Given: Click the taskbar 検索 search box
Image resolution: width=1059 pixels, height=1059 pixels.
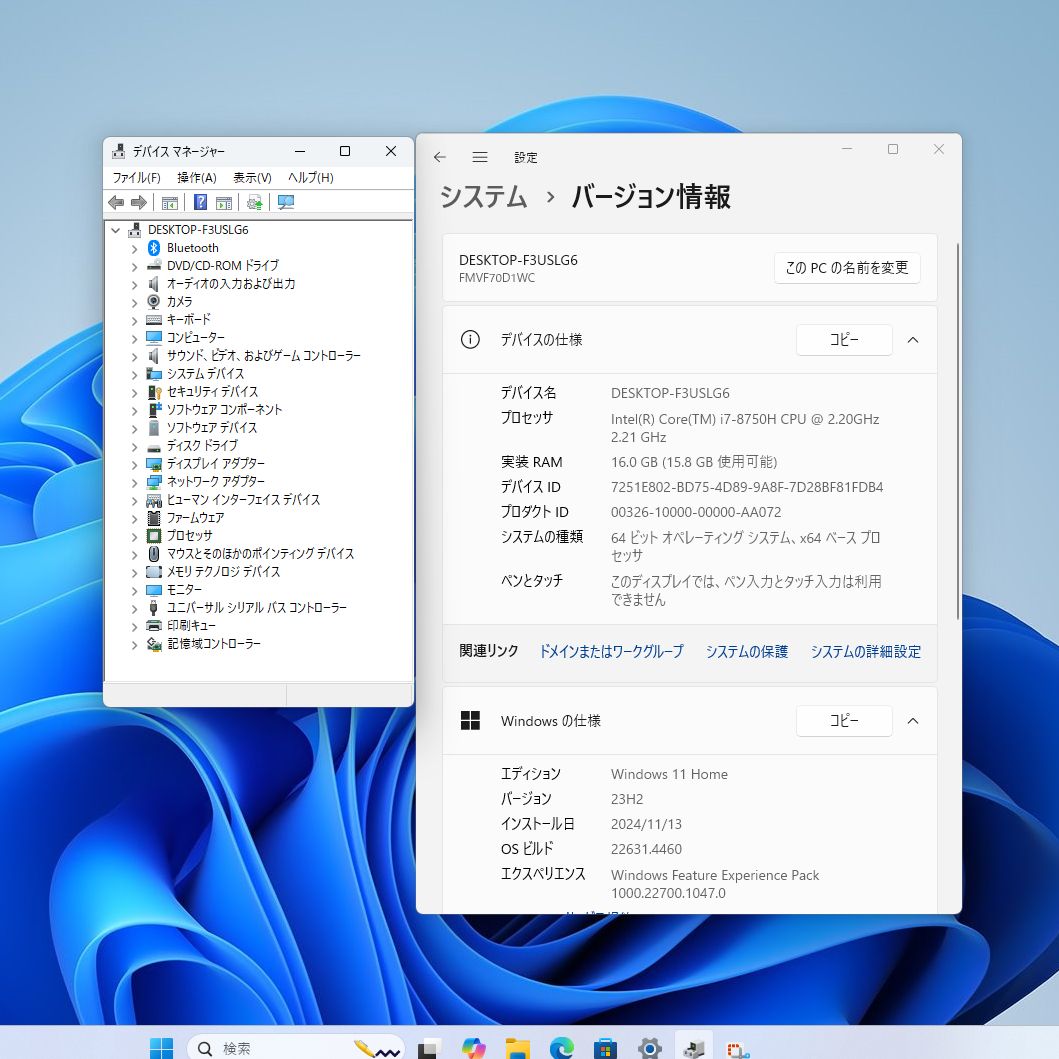Looking at the screenshot, I should point(295,1048).
